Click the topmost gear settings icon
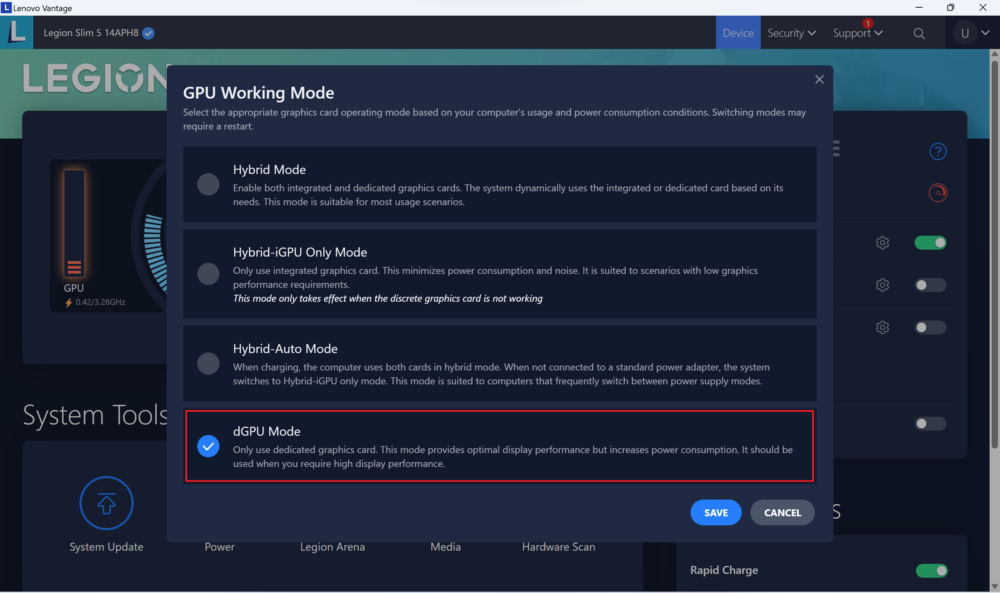1000x593 pixels. click(x=882, y=243)
